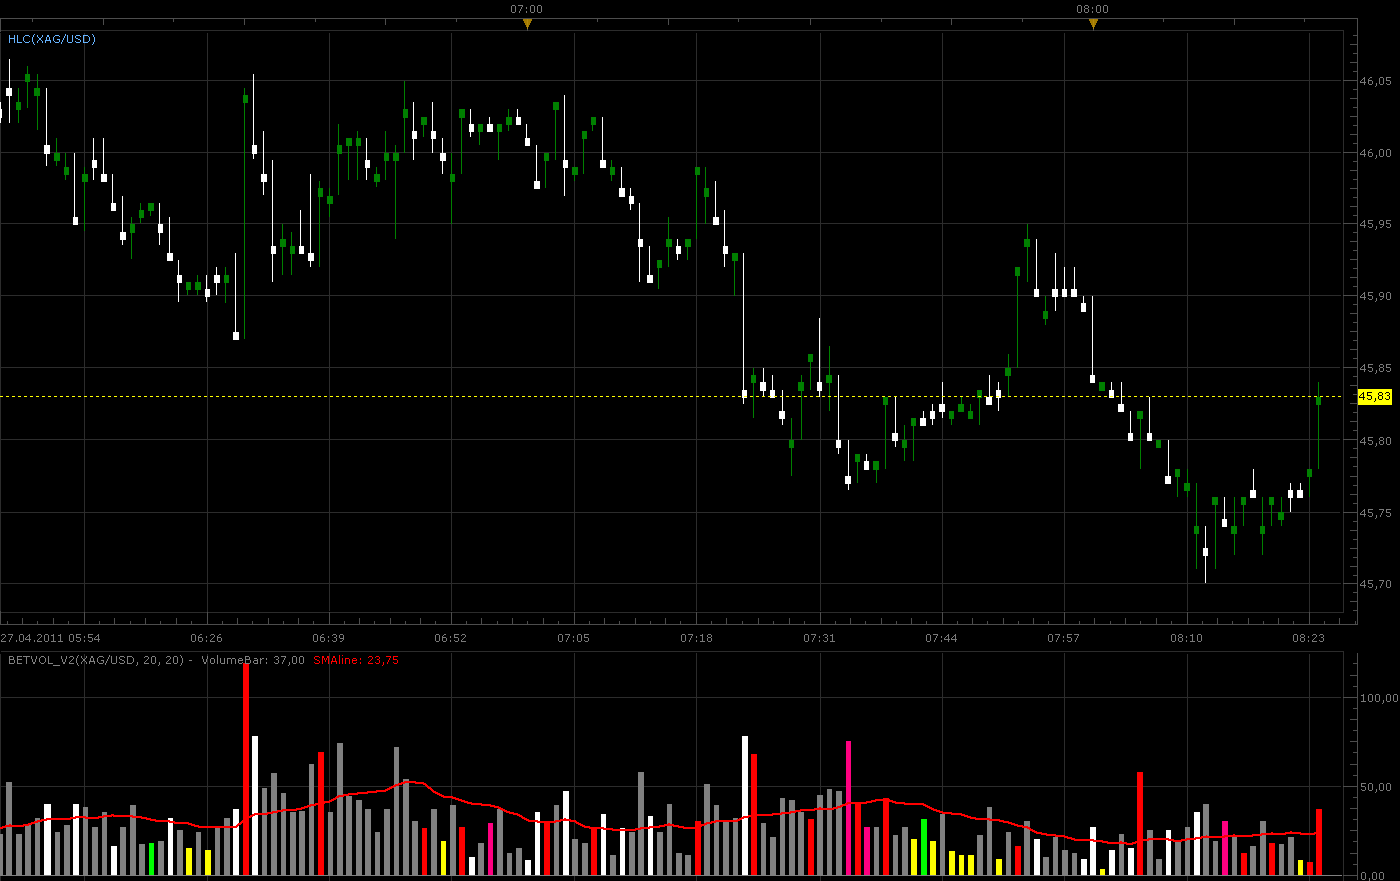Click the 45,90 price axis label
The image size is (1400, 881).
pos(1375,296)
